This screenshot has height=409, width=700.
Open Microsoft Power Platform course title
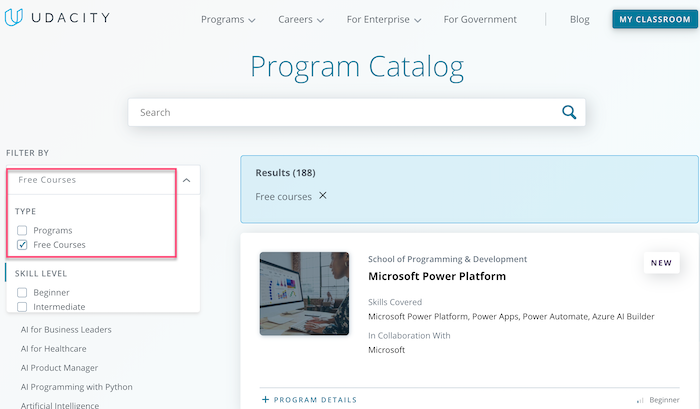tap(437, 276)
